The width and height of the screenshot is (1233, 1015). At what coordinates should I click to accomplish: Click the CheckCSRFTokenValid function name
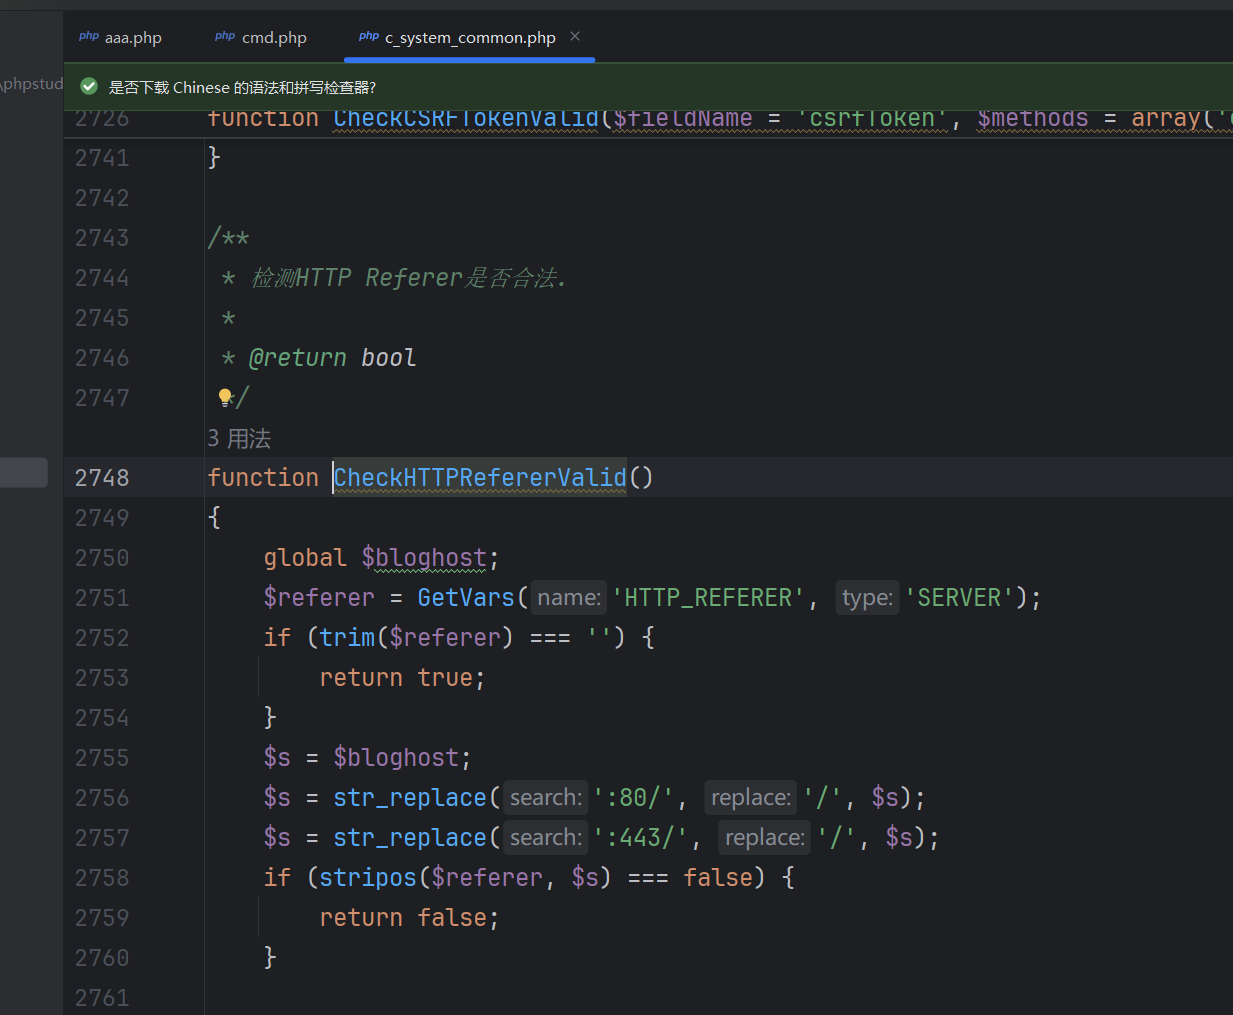click(x=466, y=119)
